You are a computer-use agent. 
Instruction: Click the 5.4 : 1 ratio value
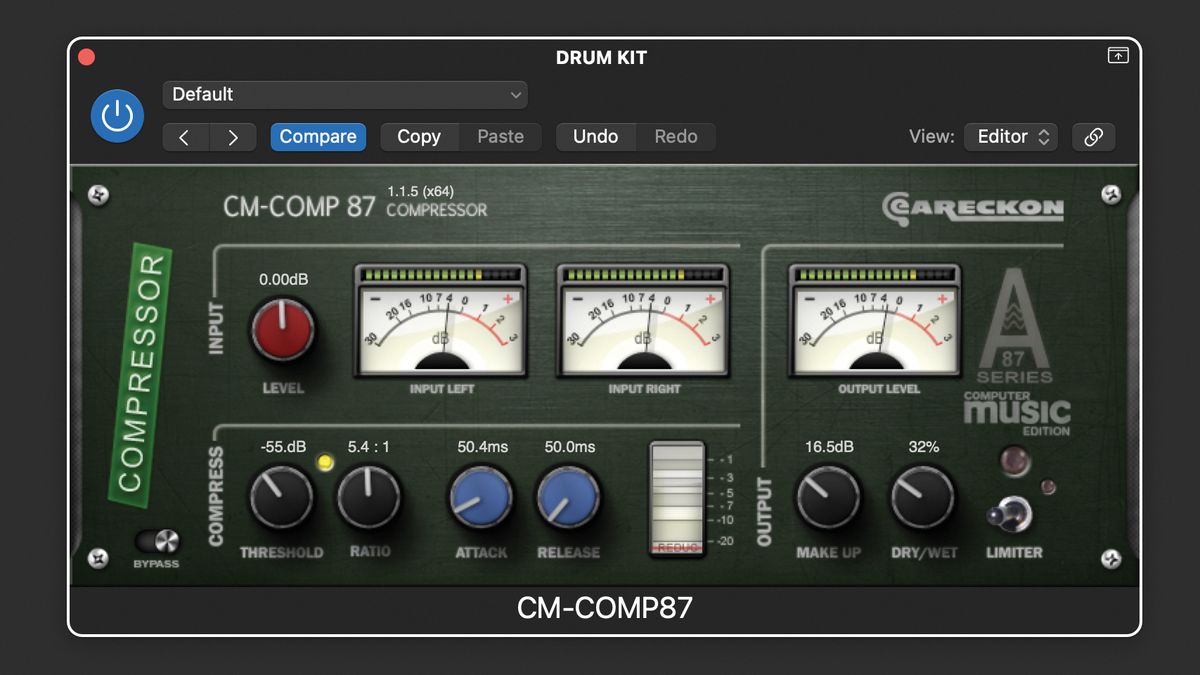click(x=369, y=447)
